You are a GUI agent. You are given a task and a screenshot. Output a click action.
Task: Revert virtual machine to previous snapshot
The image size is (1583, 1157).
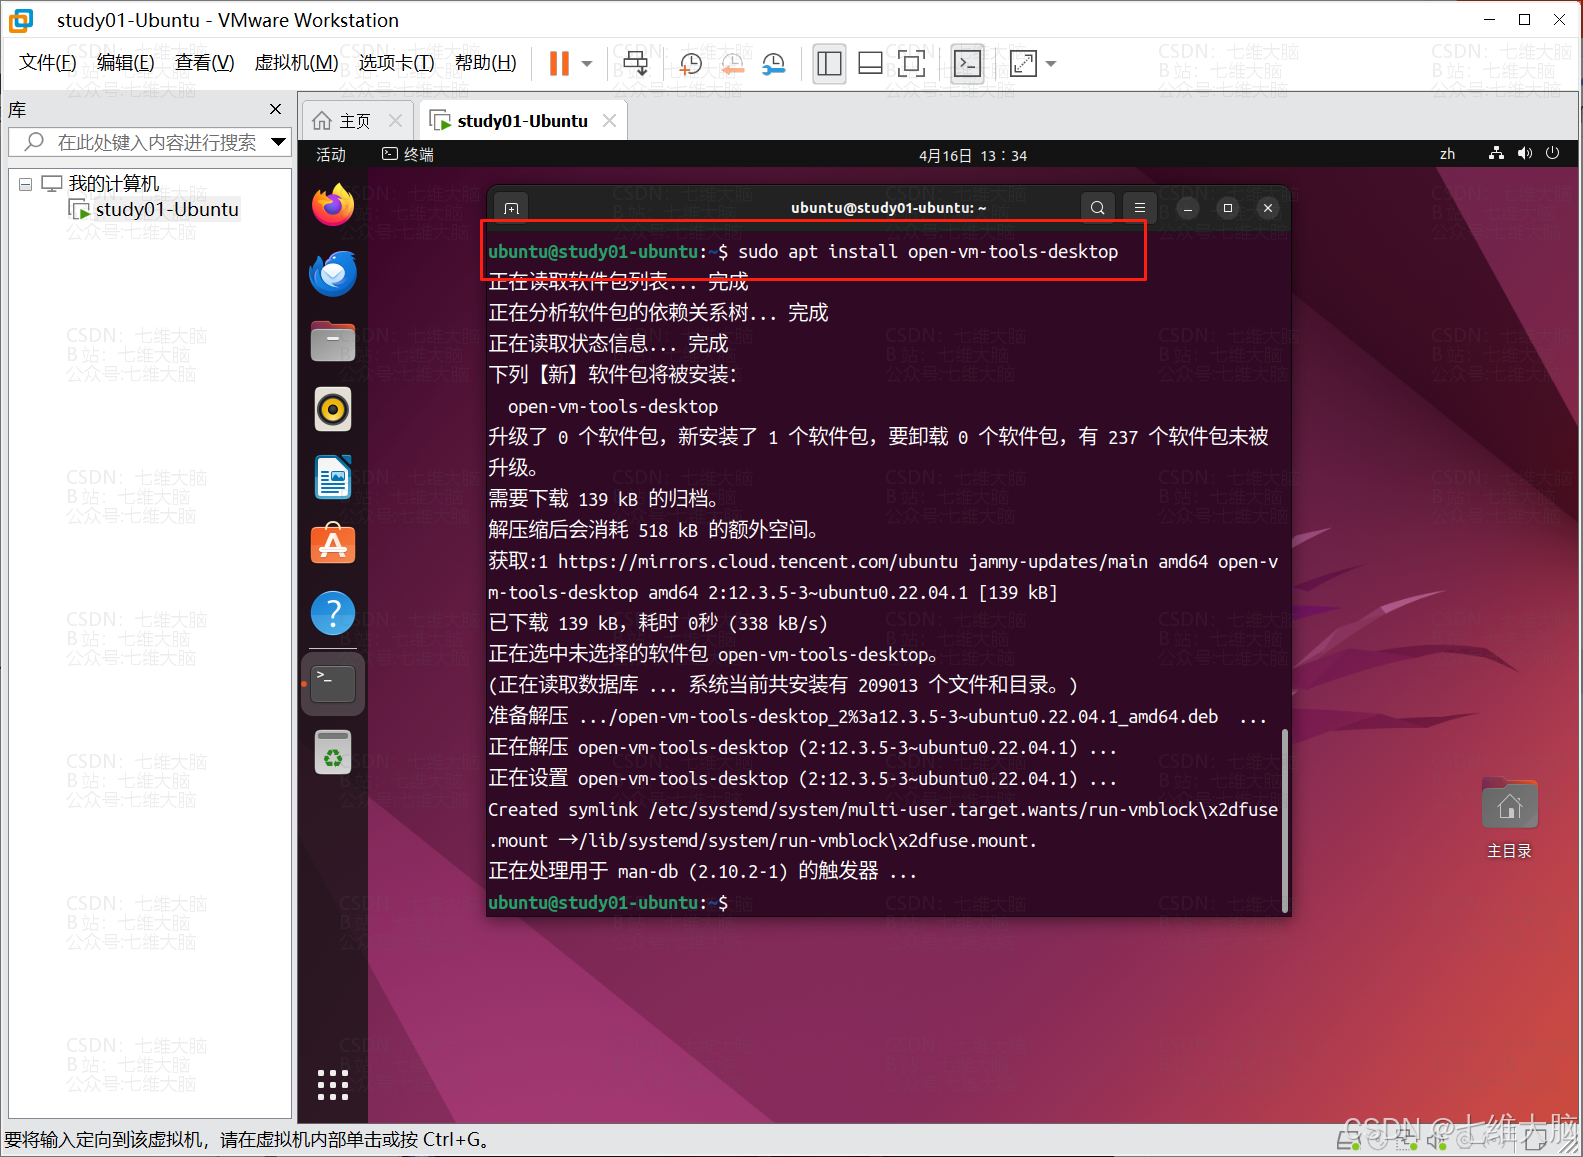pos(732,64)
